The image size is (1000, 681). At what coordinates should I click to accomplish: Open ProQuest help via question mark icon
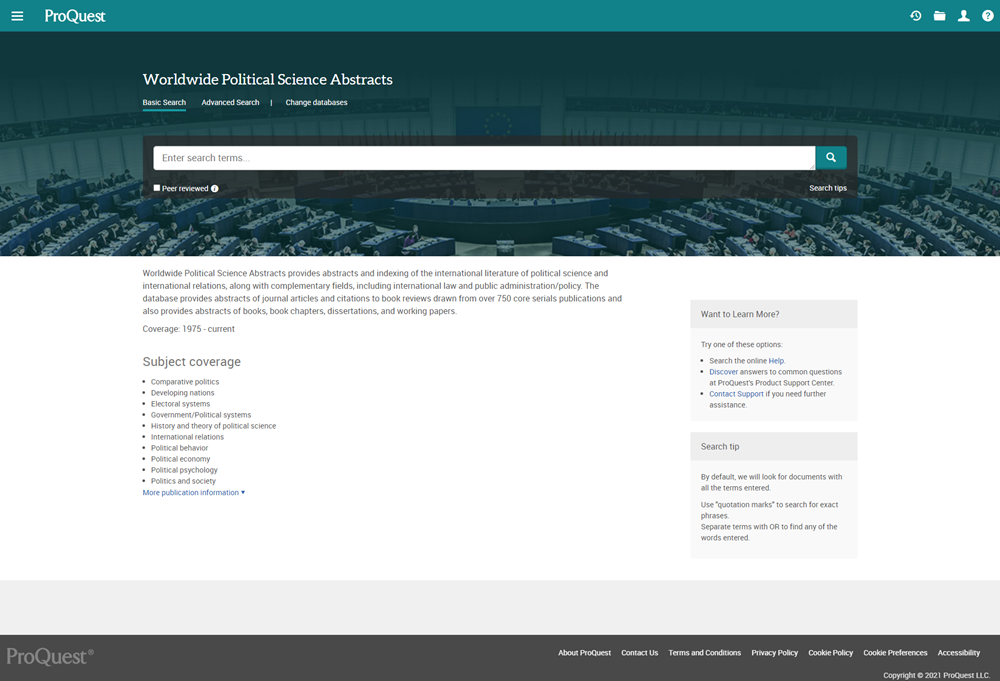987,15
